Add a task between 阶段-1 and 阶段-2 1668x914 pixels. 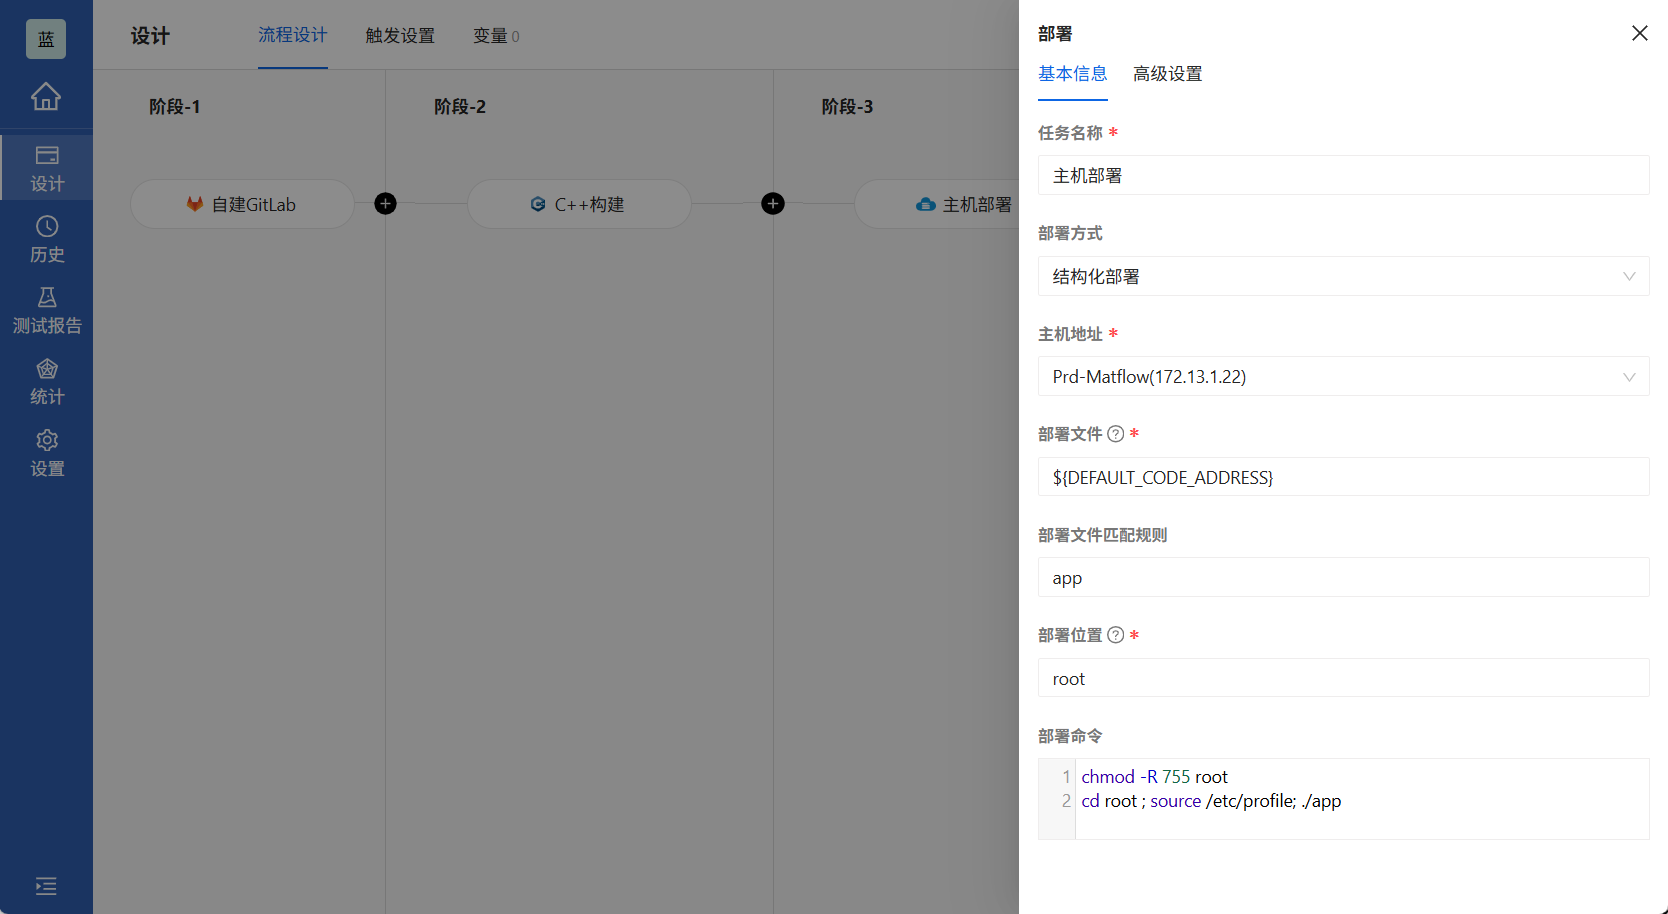385,203
